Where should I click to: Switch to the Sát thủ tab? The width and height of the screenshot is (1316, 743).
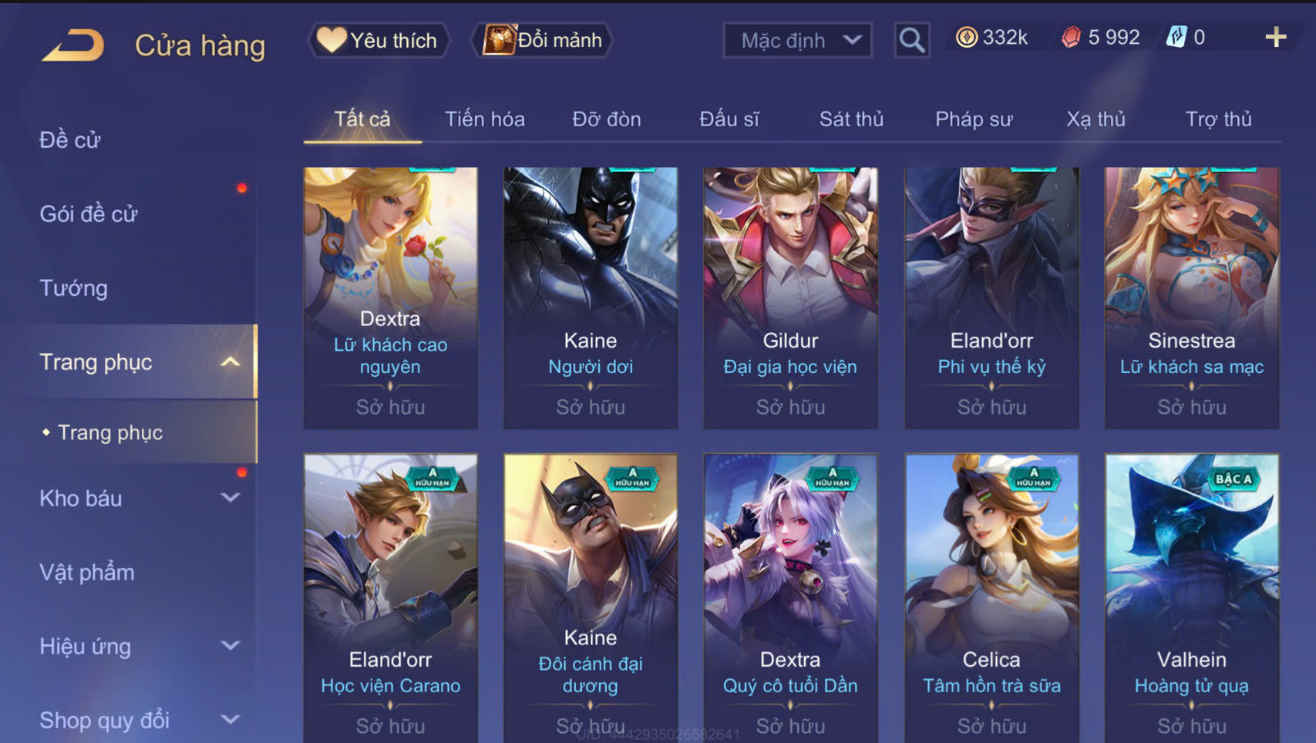(x=851, y=119)
